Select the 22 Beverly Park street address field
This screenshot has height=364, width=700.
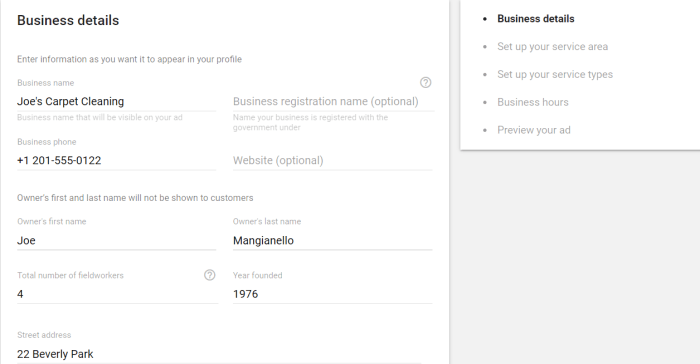click(219, 354)
